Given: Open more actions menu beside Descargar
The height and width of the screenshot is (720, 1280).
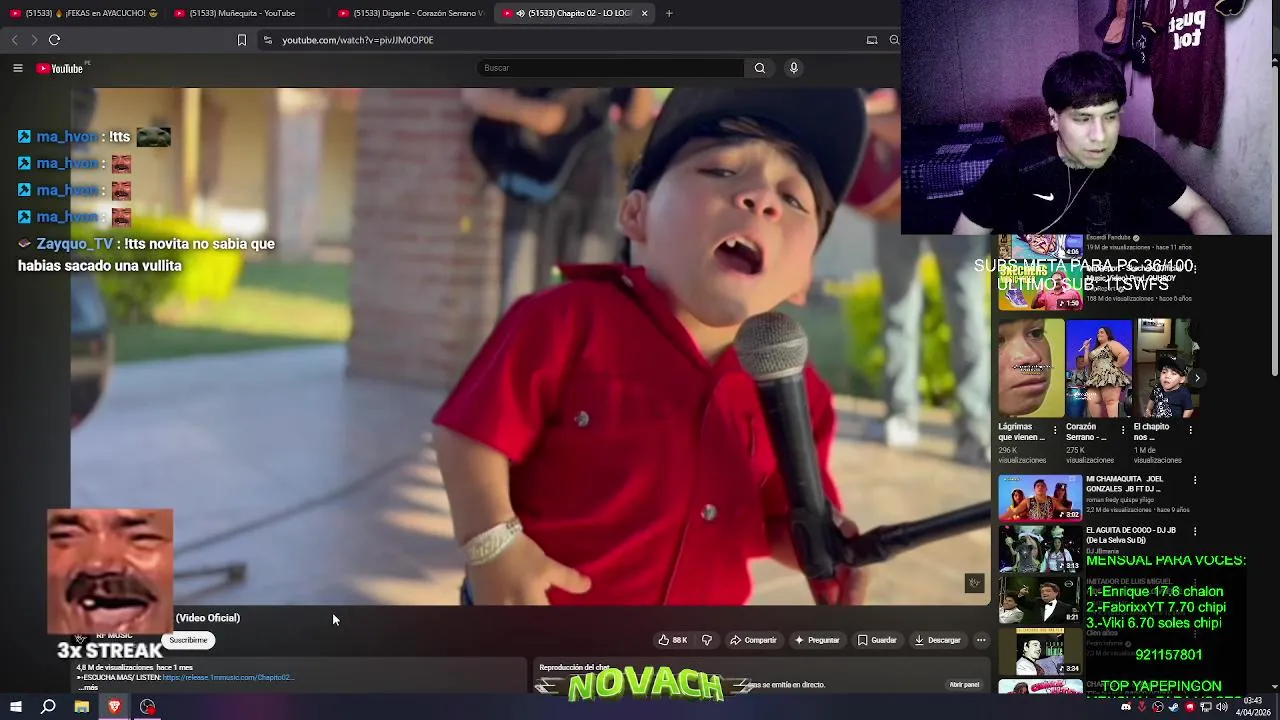Looking at the screenshot, I should pyautogui.click(x=981, y=640).
